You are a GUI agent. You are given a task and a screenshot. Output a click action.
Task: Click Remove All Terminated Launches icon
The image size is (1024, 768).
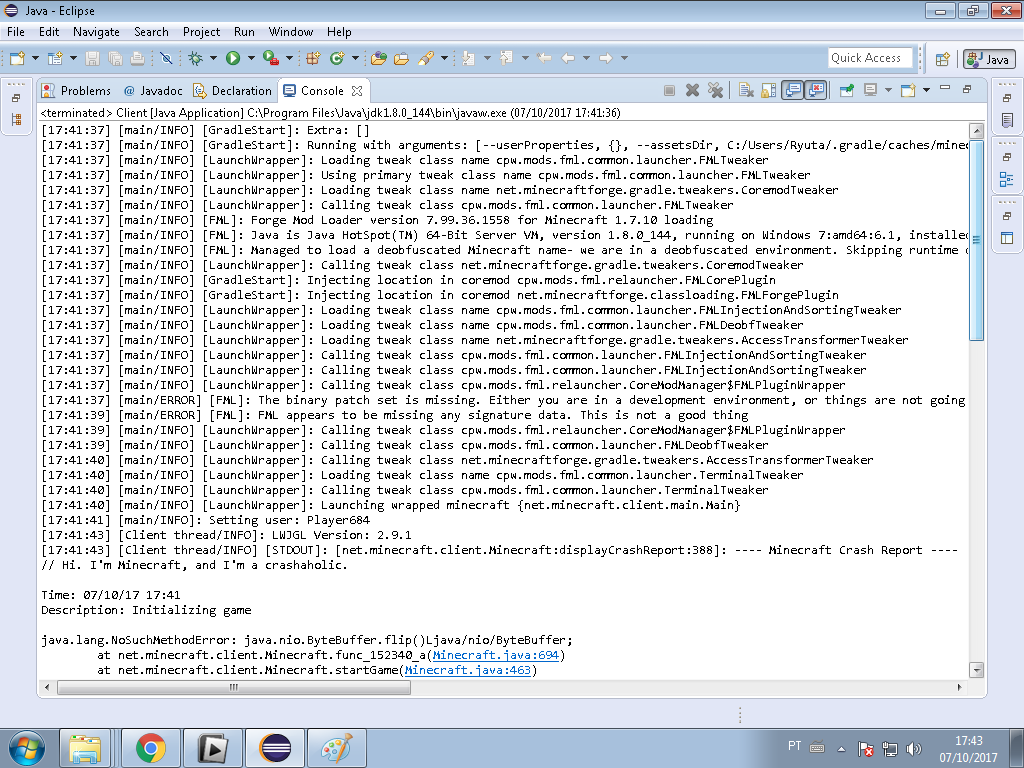[x=715, y=90]
